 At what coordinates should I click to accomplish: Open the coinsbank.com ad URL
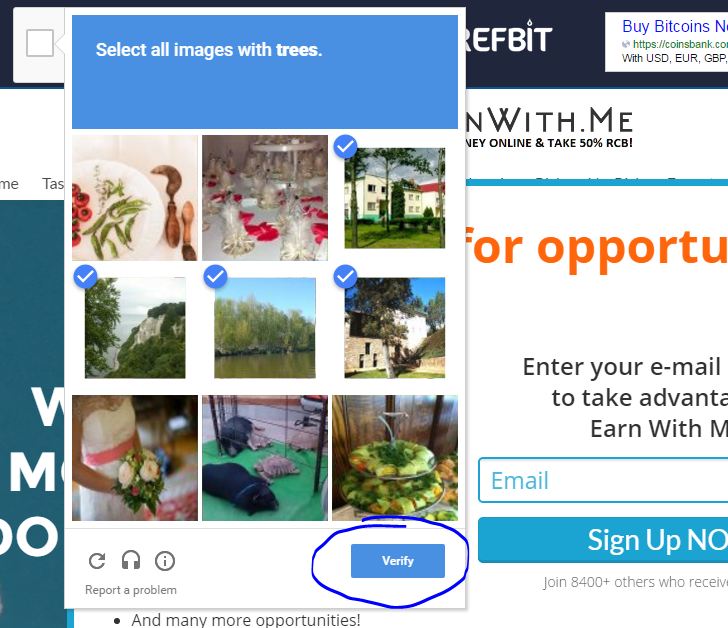680,44
